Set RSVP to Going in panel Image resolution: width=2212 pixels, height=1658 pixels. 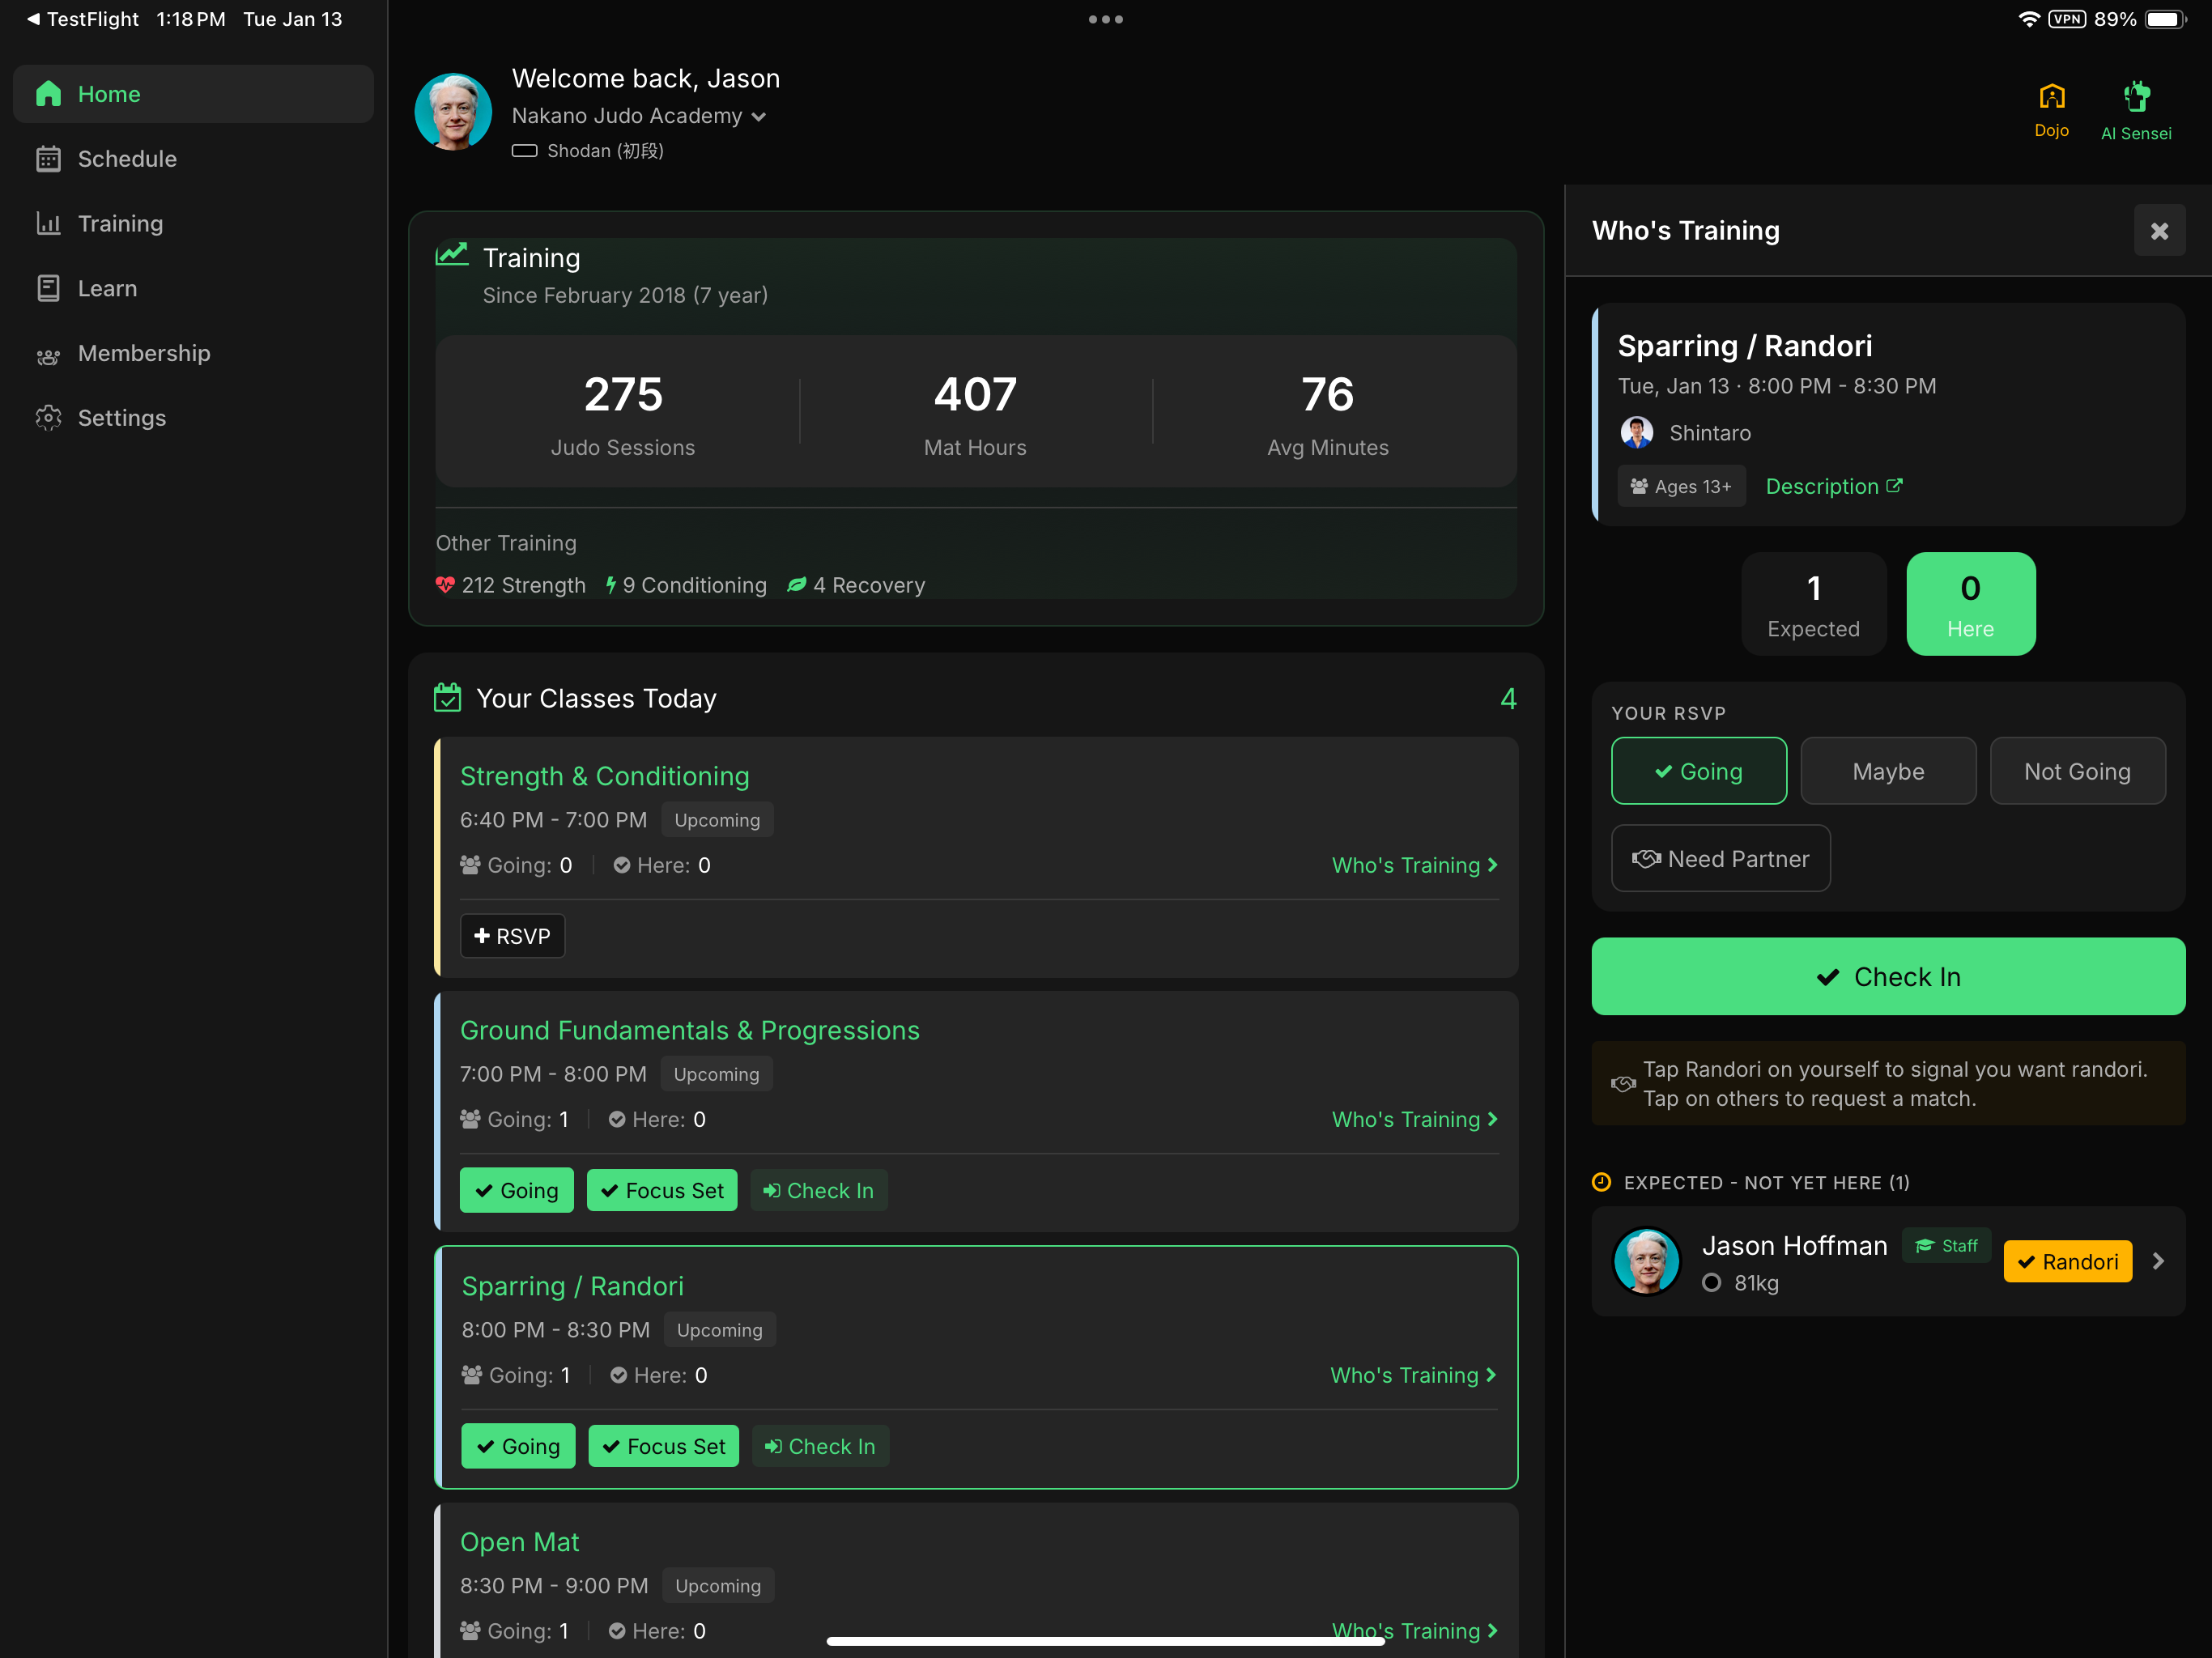(1698, 771)
